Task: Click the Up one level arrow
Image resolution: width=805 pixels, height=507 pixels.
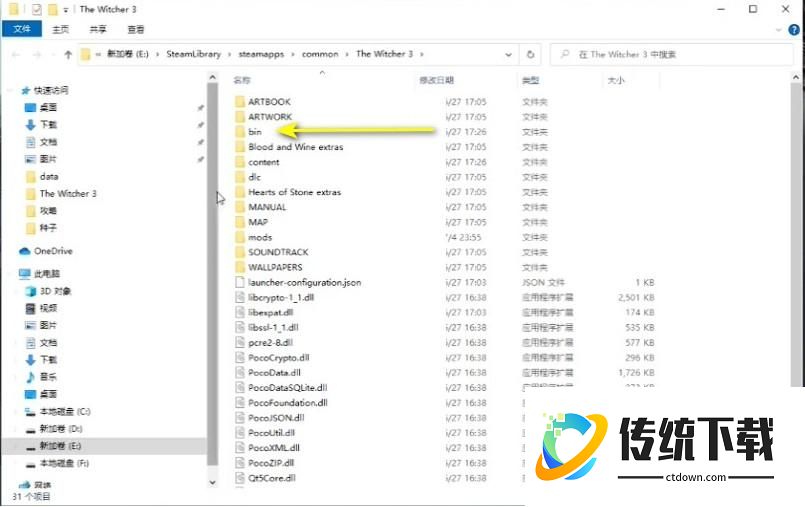Action: [67, 54]
